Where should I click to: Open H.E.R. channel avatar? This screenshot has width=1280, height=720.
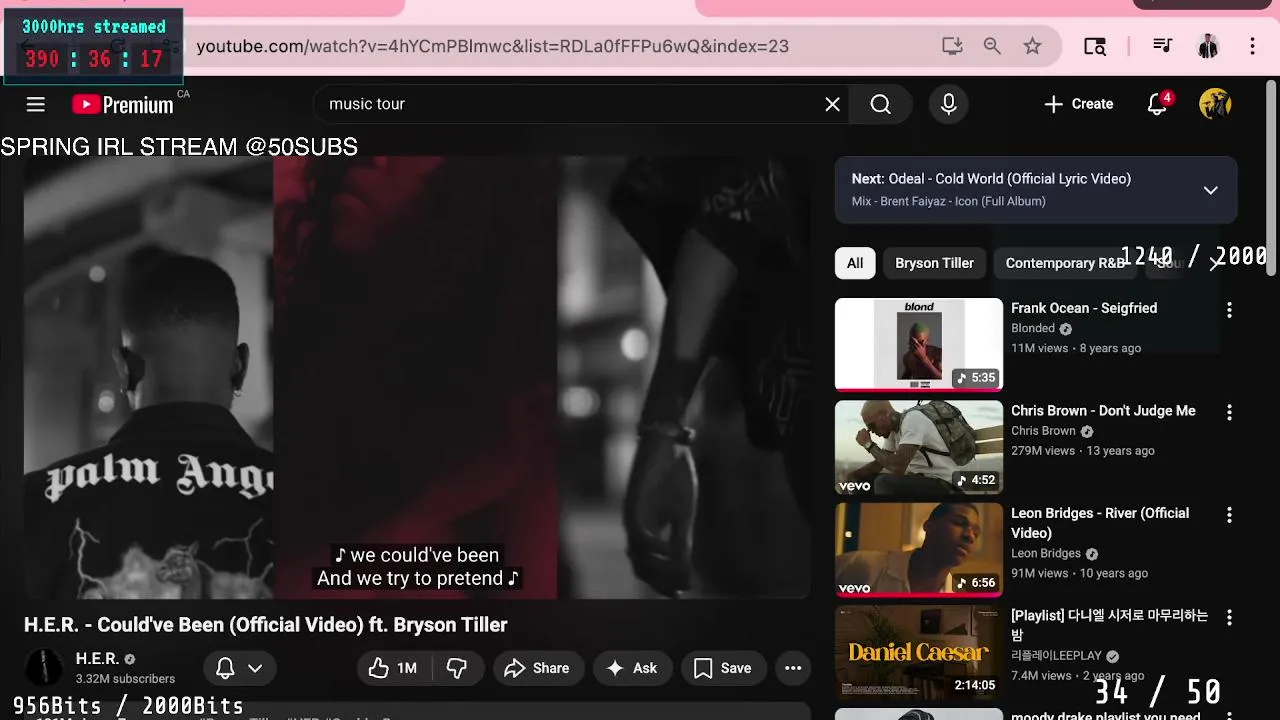pos(44,668)
